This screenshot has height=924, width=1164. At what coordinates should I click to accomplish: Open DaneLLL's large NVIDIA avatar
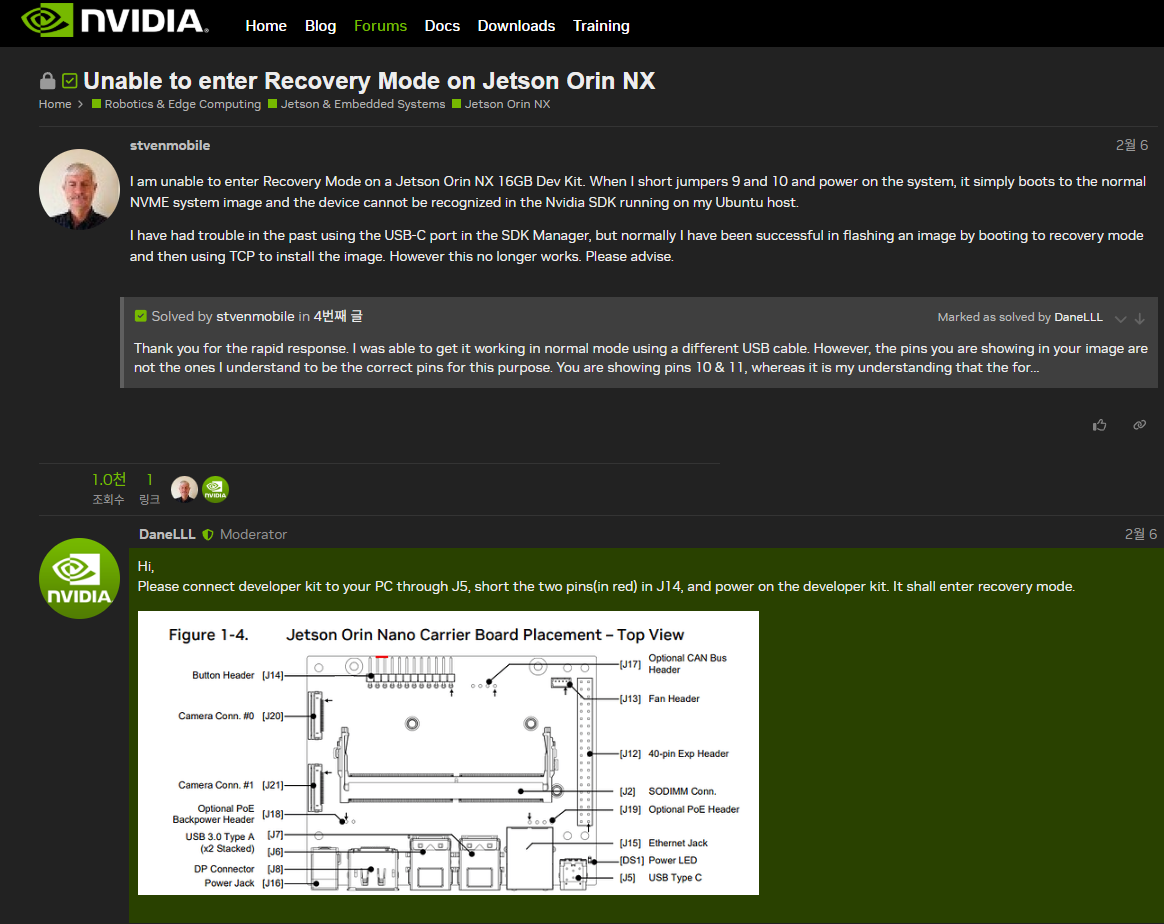(79, 578)
